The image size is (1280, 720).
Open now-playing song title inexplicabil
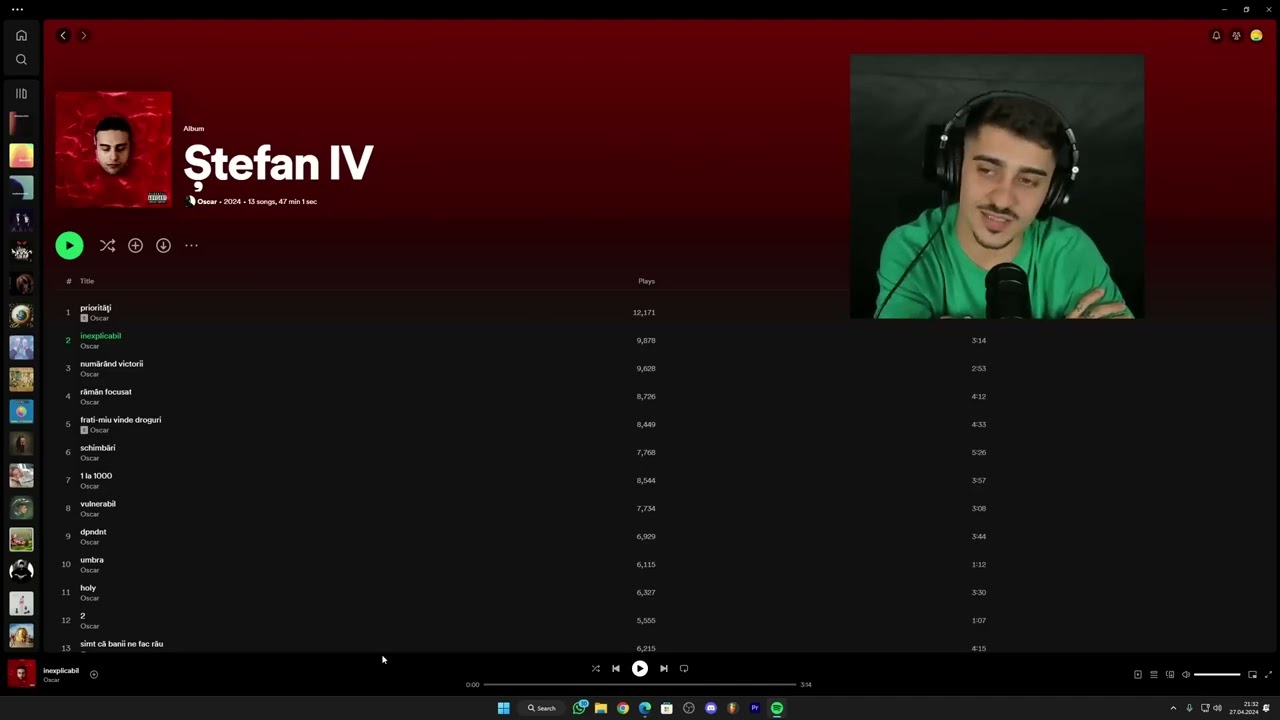tap(61, 671)
